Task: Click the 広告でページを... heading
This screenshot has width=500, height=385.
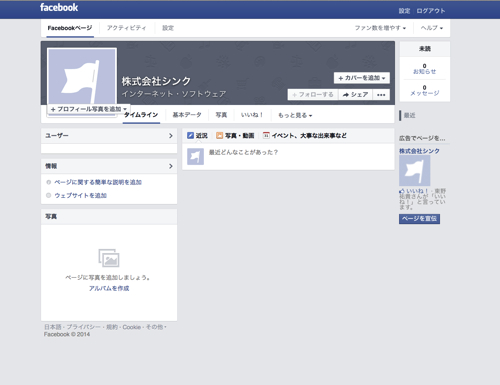Action: click(422, 138)
